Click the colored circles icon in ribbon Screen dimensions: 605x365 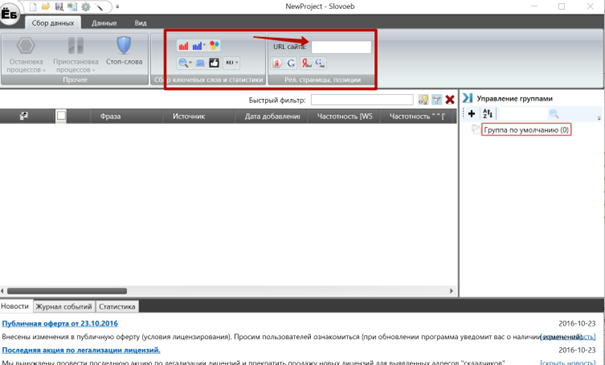coord(214,46)
